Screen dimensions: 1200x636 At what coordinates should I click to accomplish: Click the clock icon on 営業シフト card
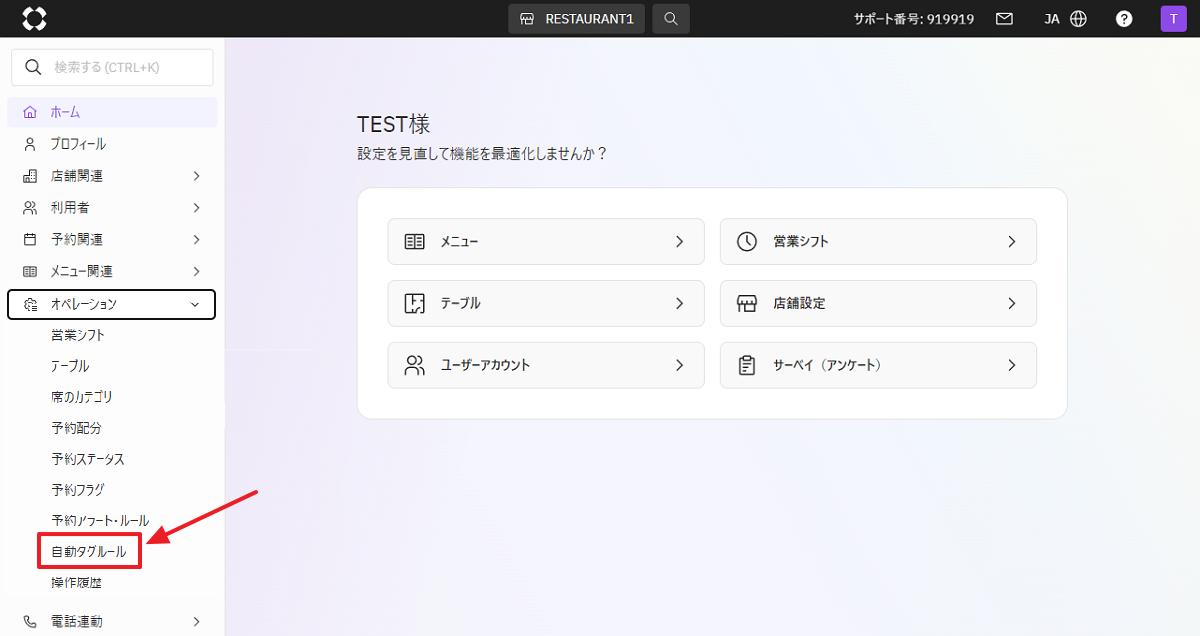click(747, 241)
